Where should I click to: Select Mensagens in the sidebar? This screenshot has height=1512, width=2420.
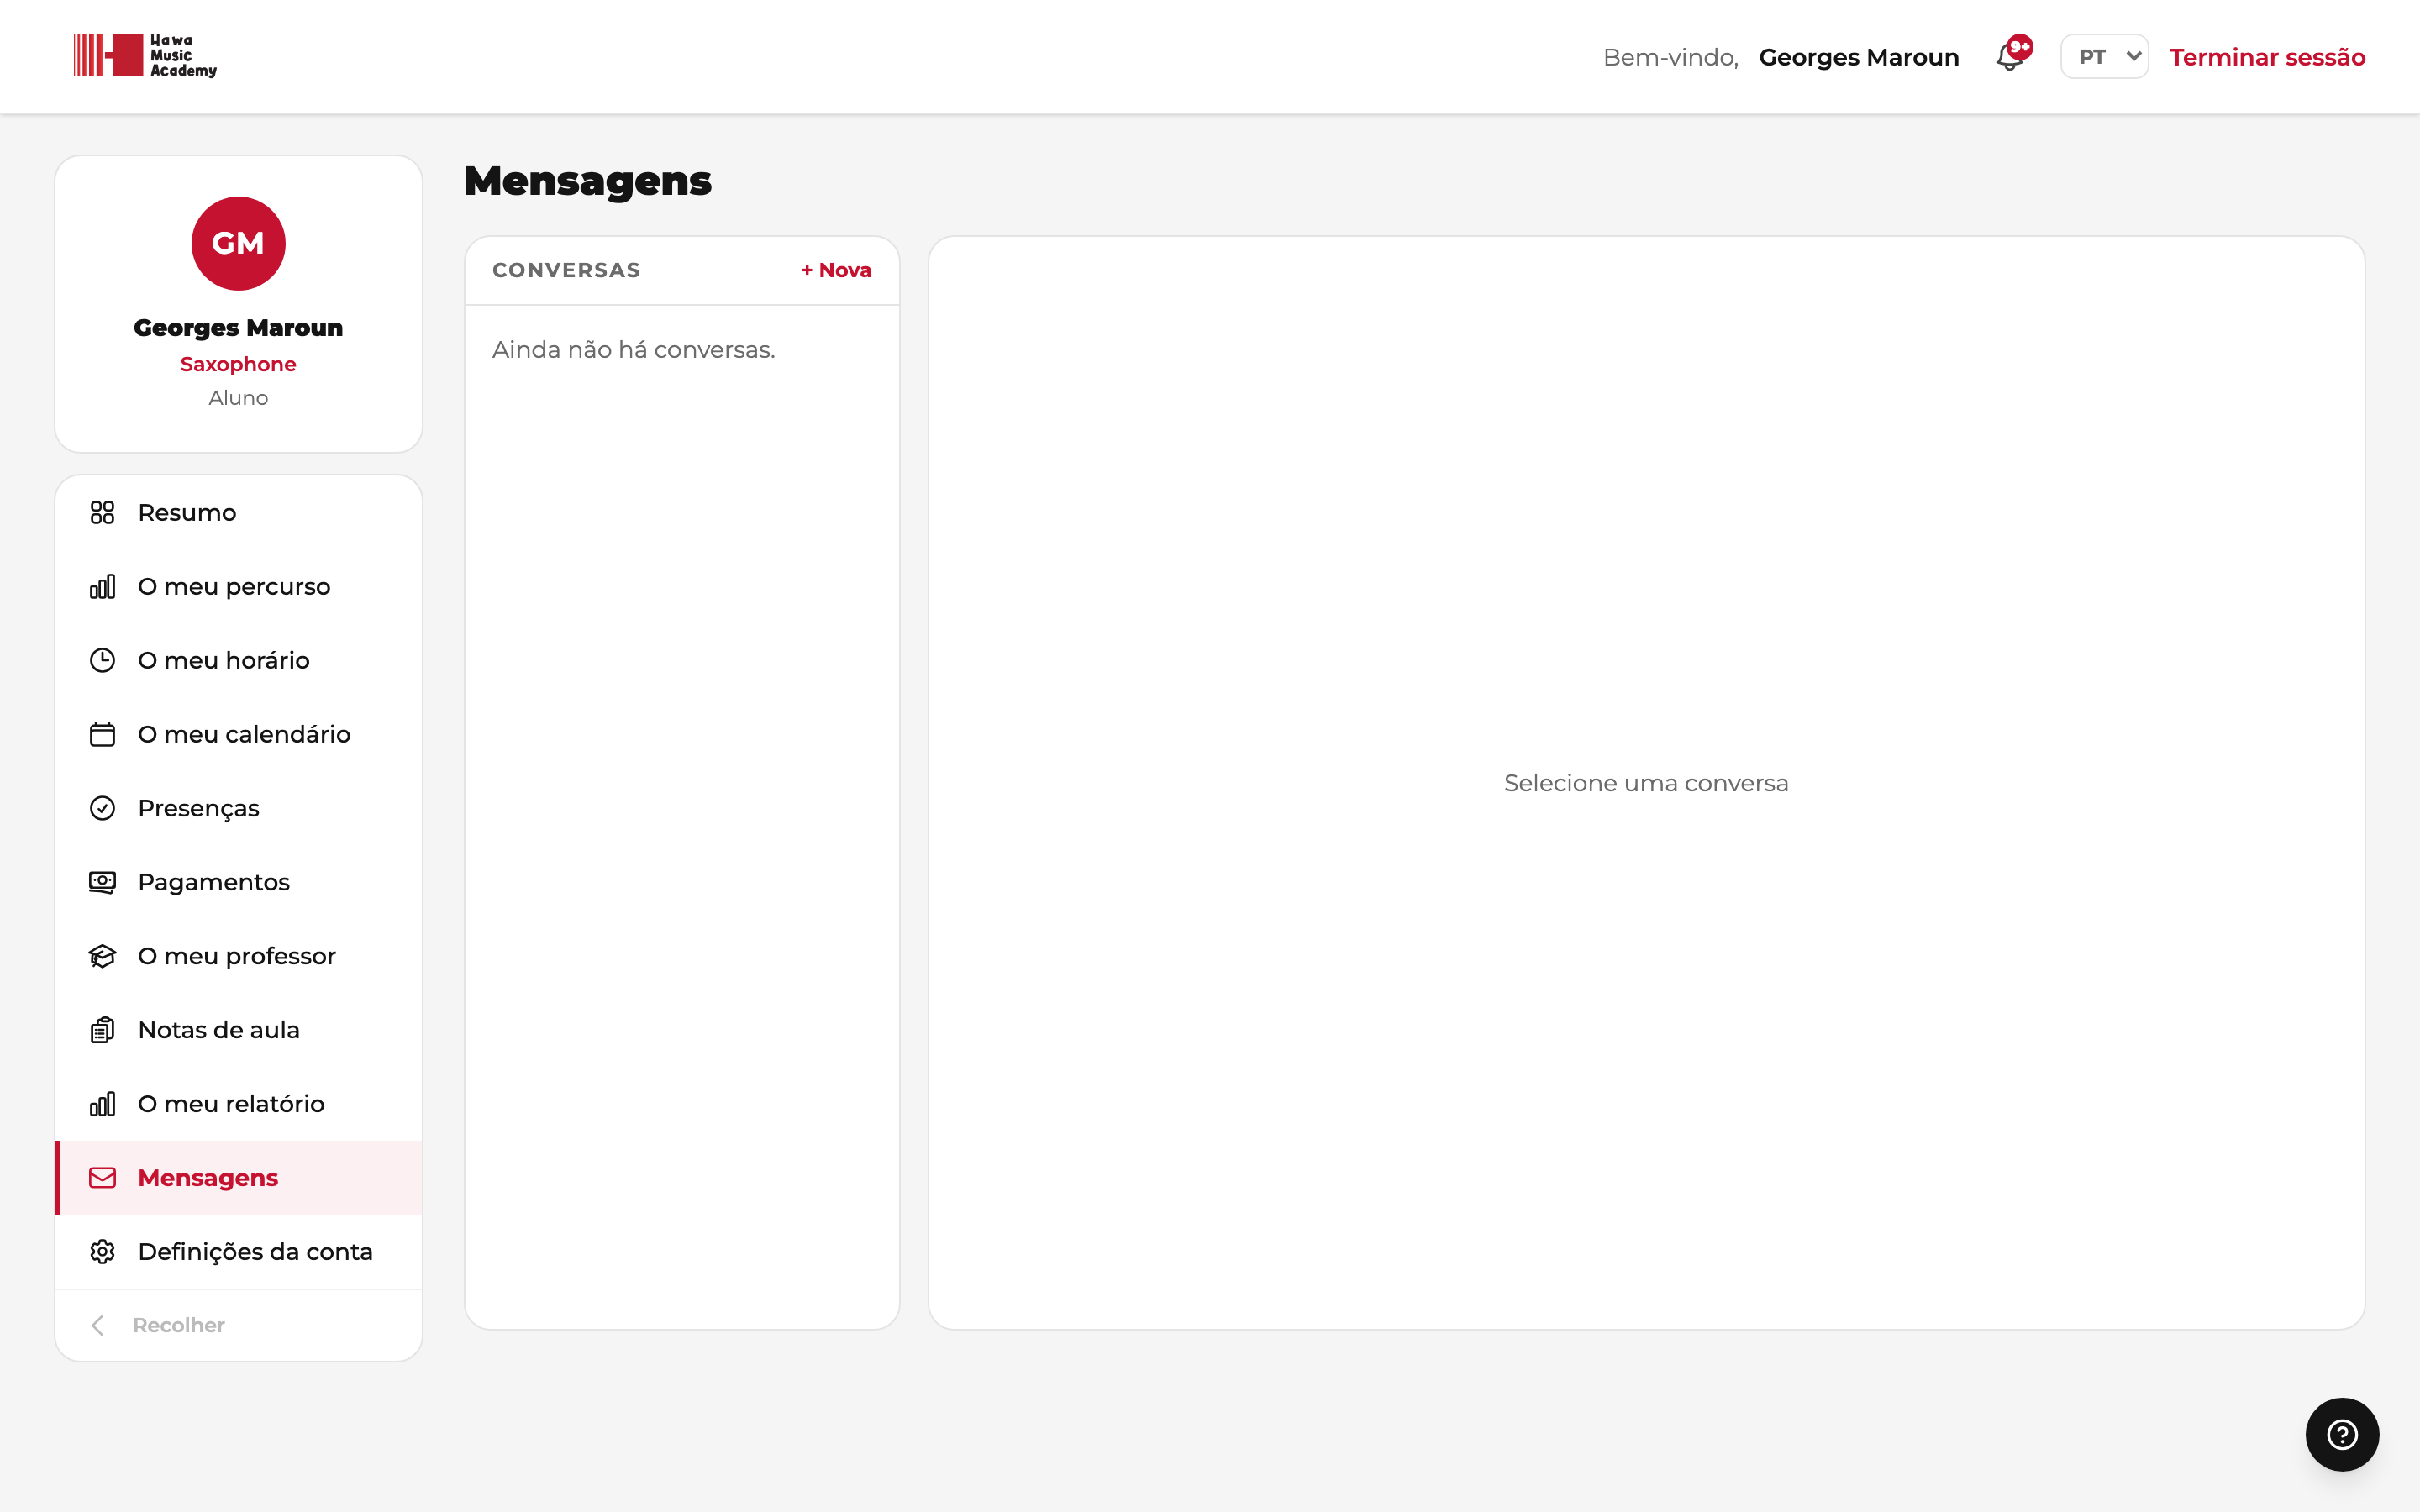click(239, 1178)
